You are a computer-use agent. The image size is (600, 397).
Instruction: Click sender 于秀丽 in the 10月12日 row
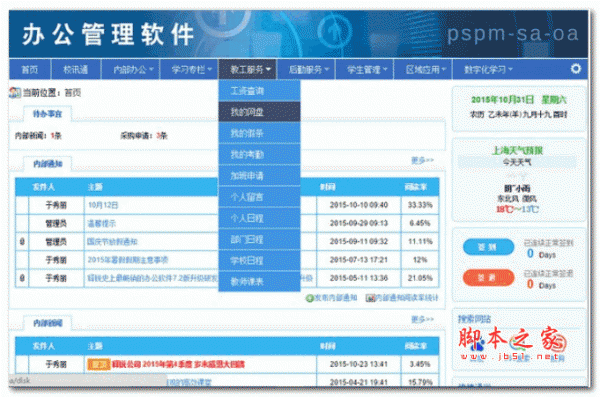[x=56, y=205]
